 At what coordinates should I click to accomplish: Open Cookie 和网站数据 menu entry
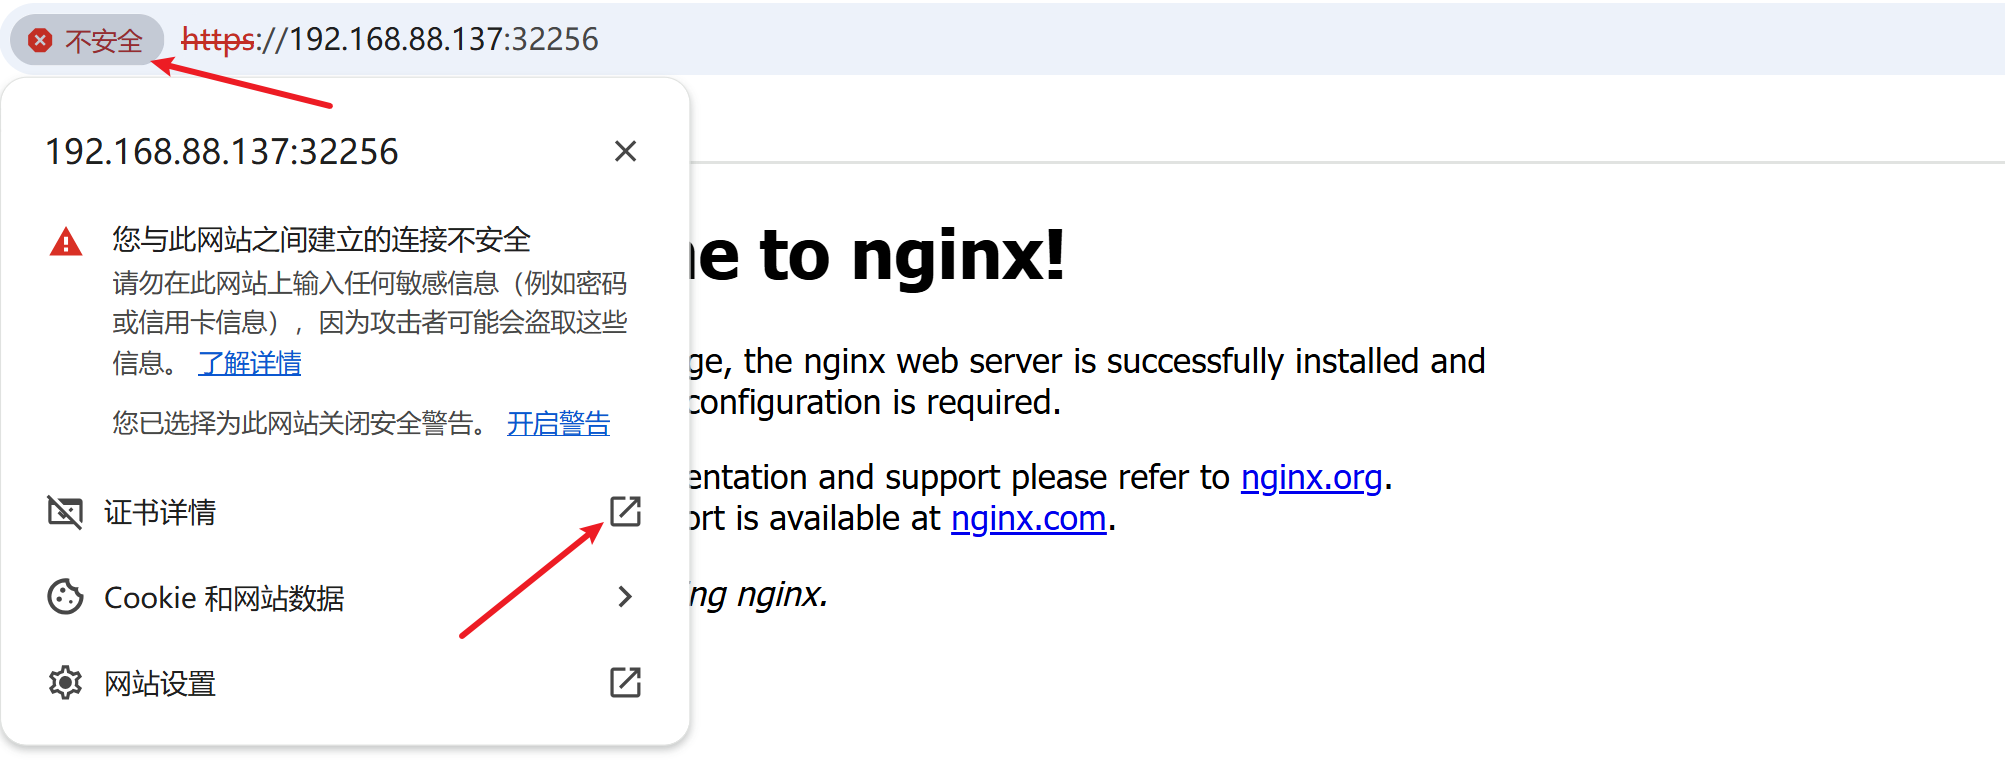click(345, 597)
